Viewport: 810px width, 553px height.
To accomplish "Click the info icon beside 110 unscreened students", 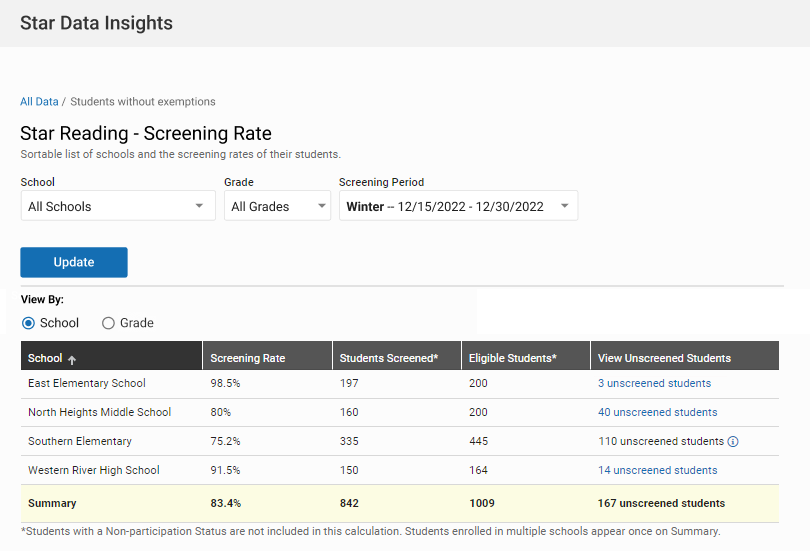I will (x=733, y=441).
